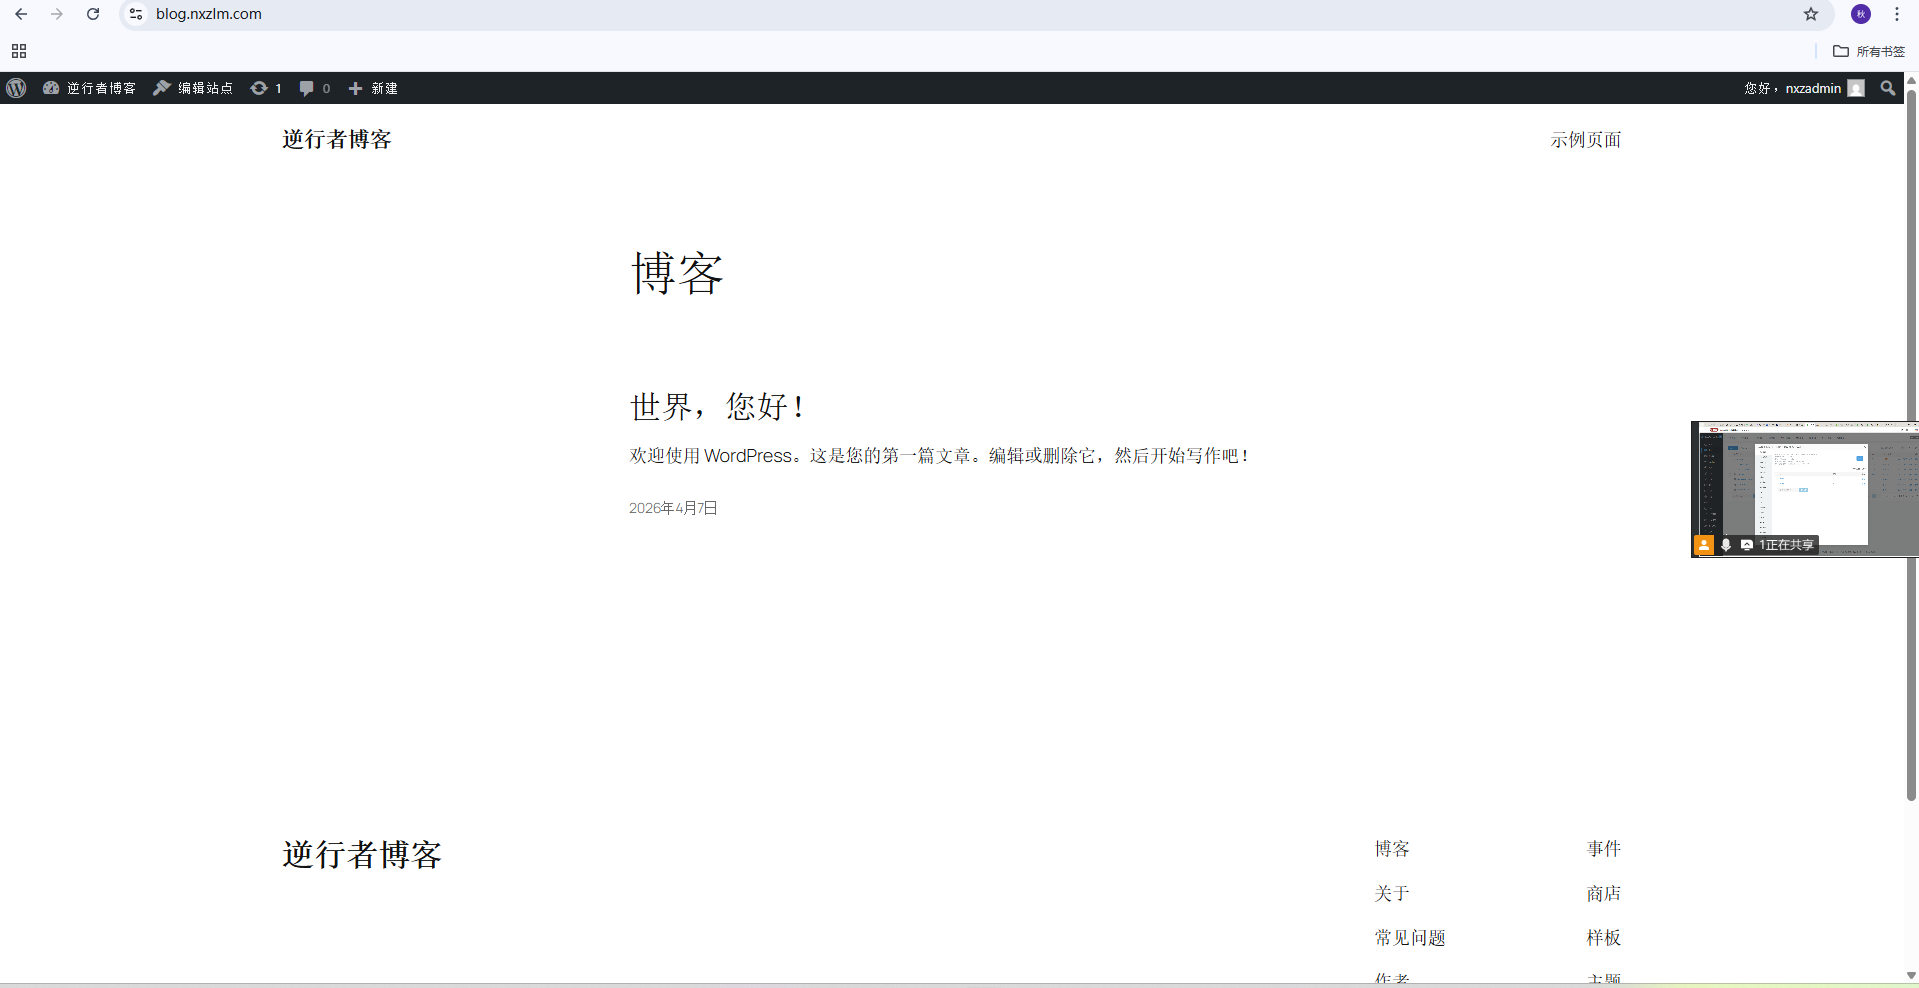This screenshot has height=988, width=1919.
Task: Click 编辑站点 in the admin bar
Action: tap(193, 88)
